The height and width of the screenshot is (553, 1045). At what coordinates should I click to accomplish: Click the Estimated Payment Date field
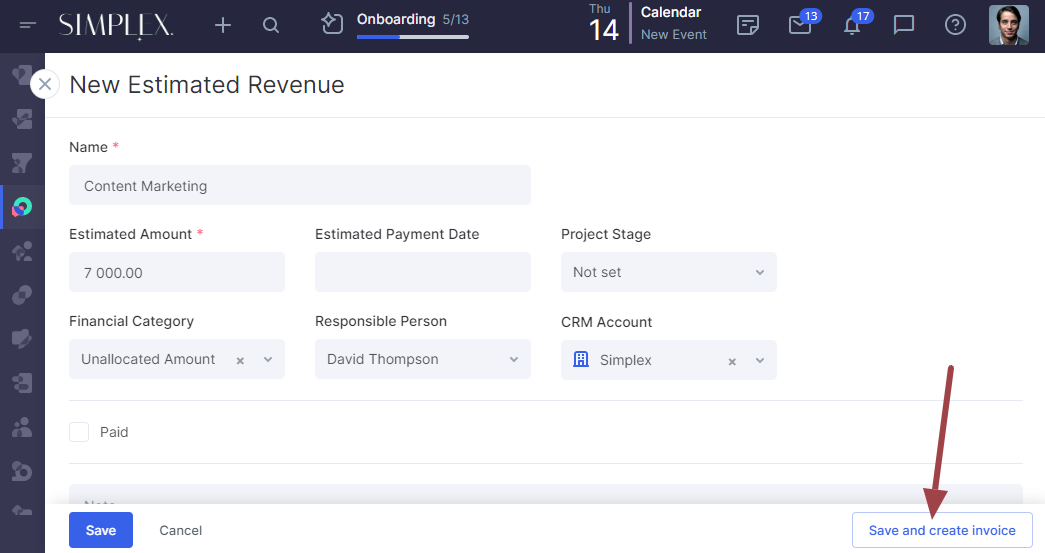(x=422, y=272)
